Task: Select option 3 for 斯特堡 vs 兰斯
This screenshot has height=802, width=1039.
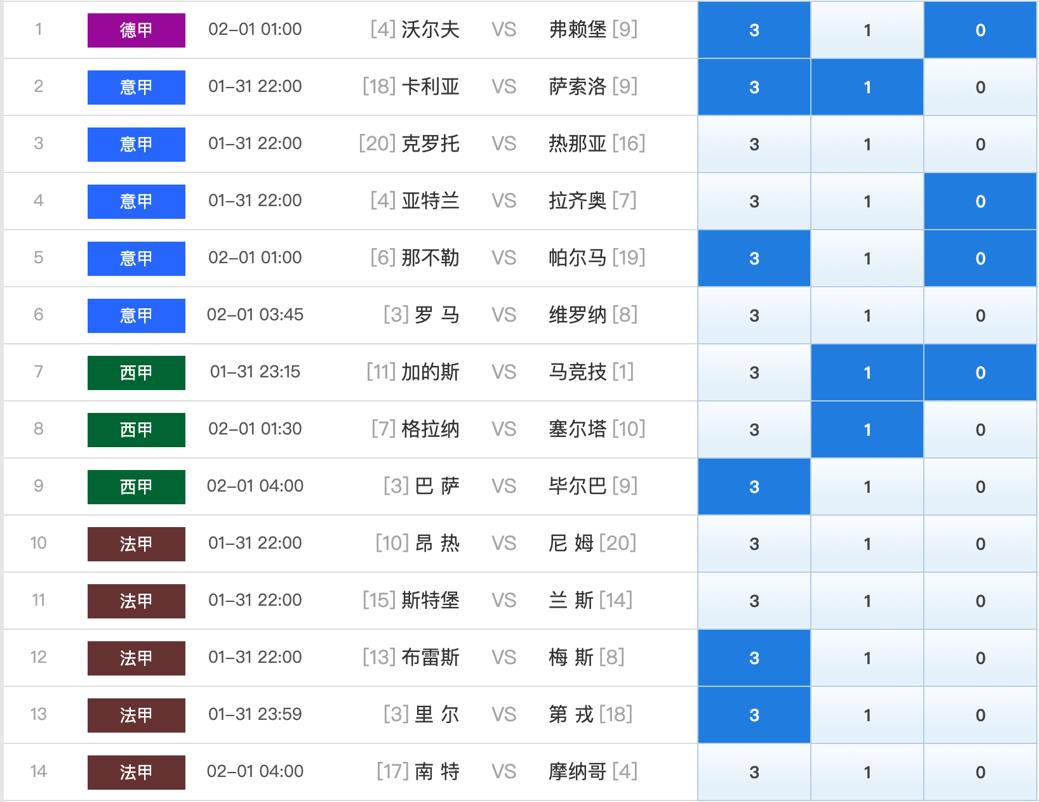Action: click(x=754, y=600)
